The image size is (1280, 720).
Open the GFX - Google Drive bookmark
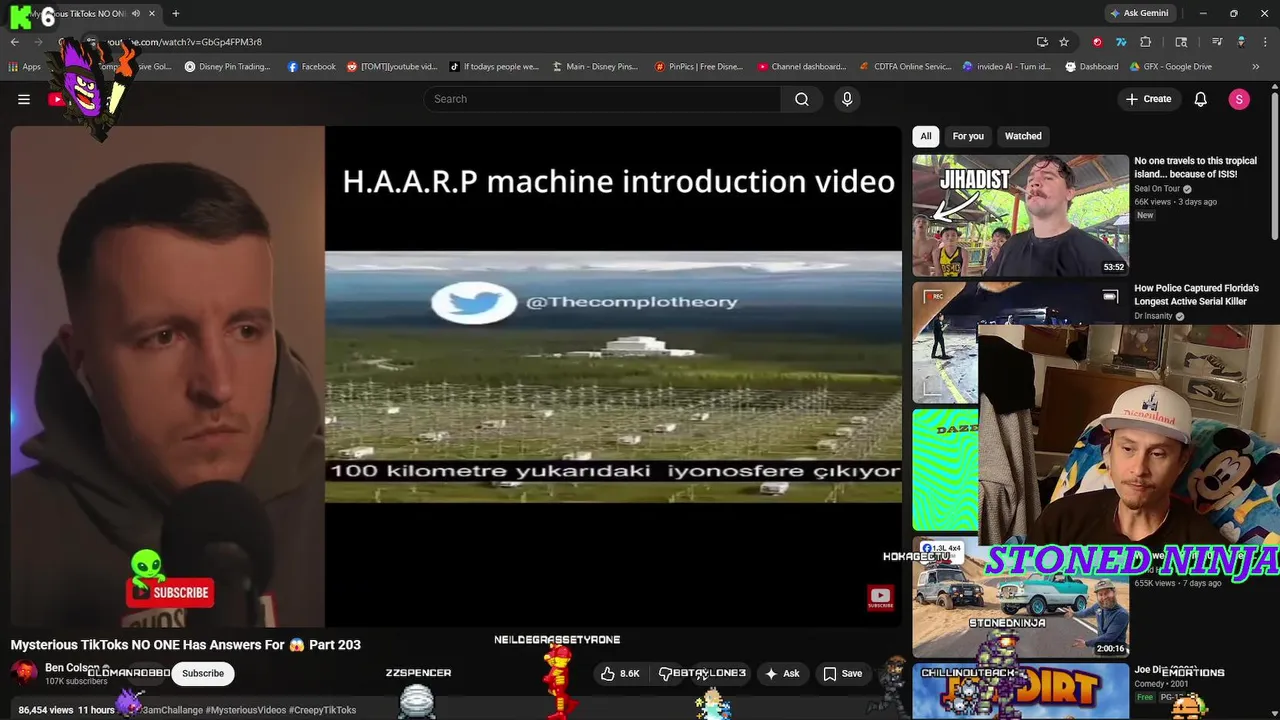[1171, 67]
